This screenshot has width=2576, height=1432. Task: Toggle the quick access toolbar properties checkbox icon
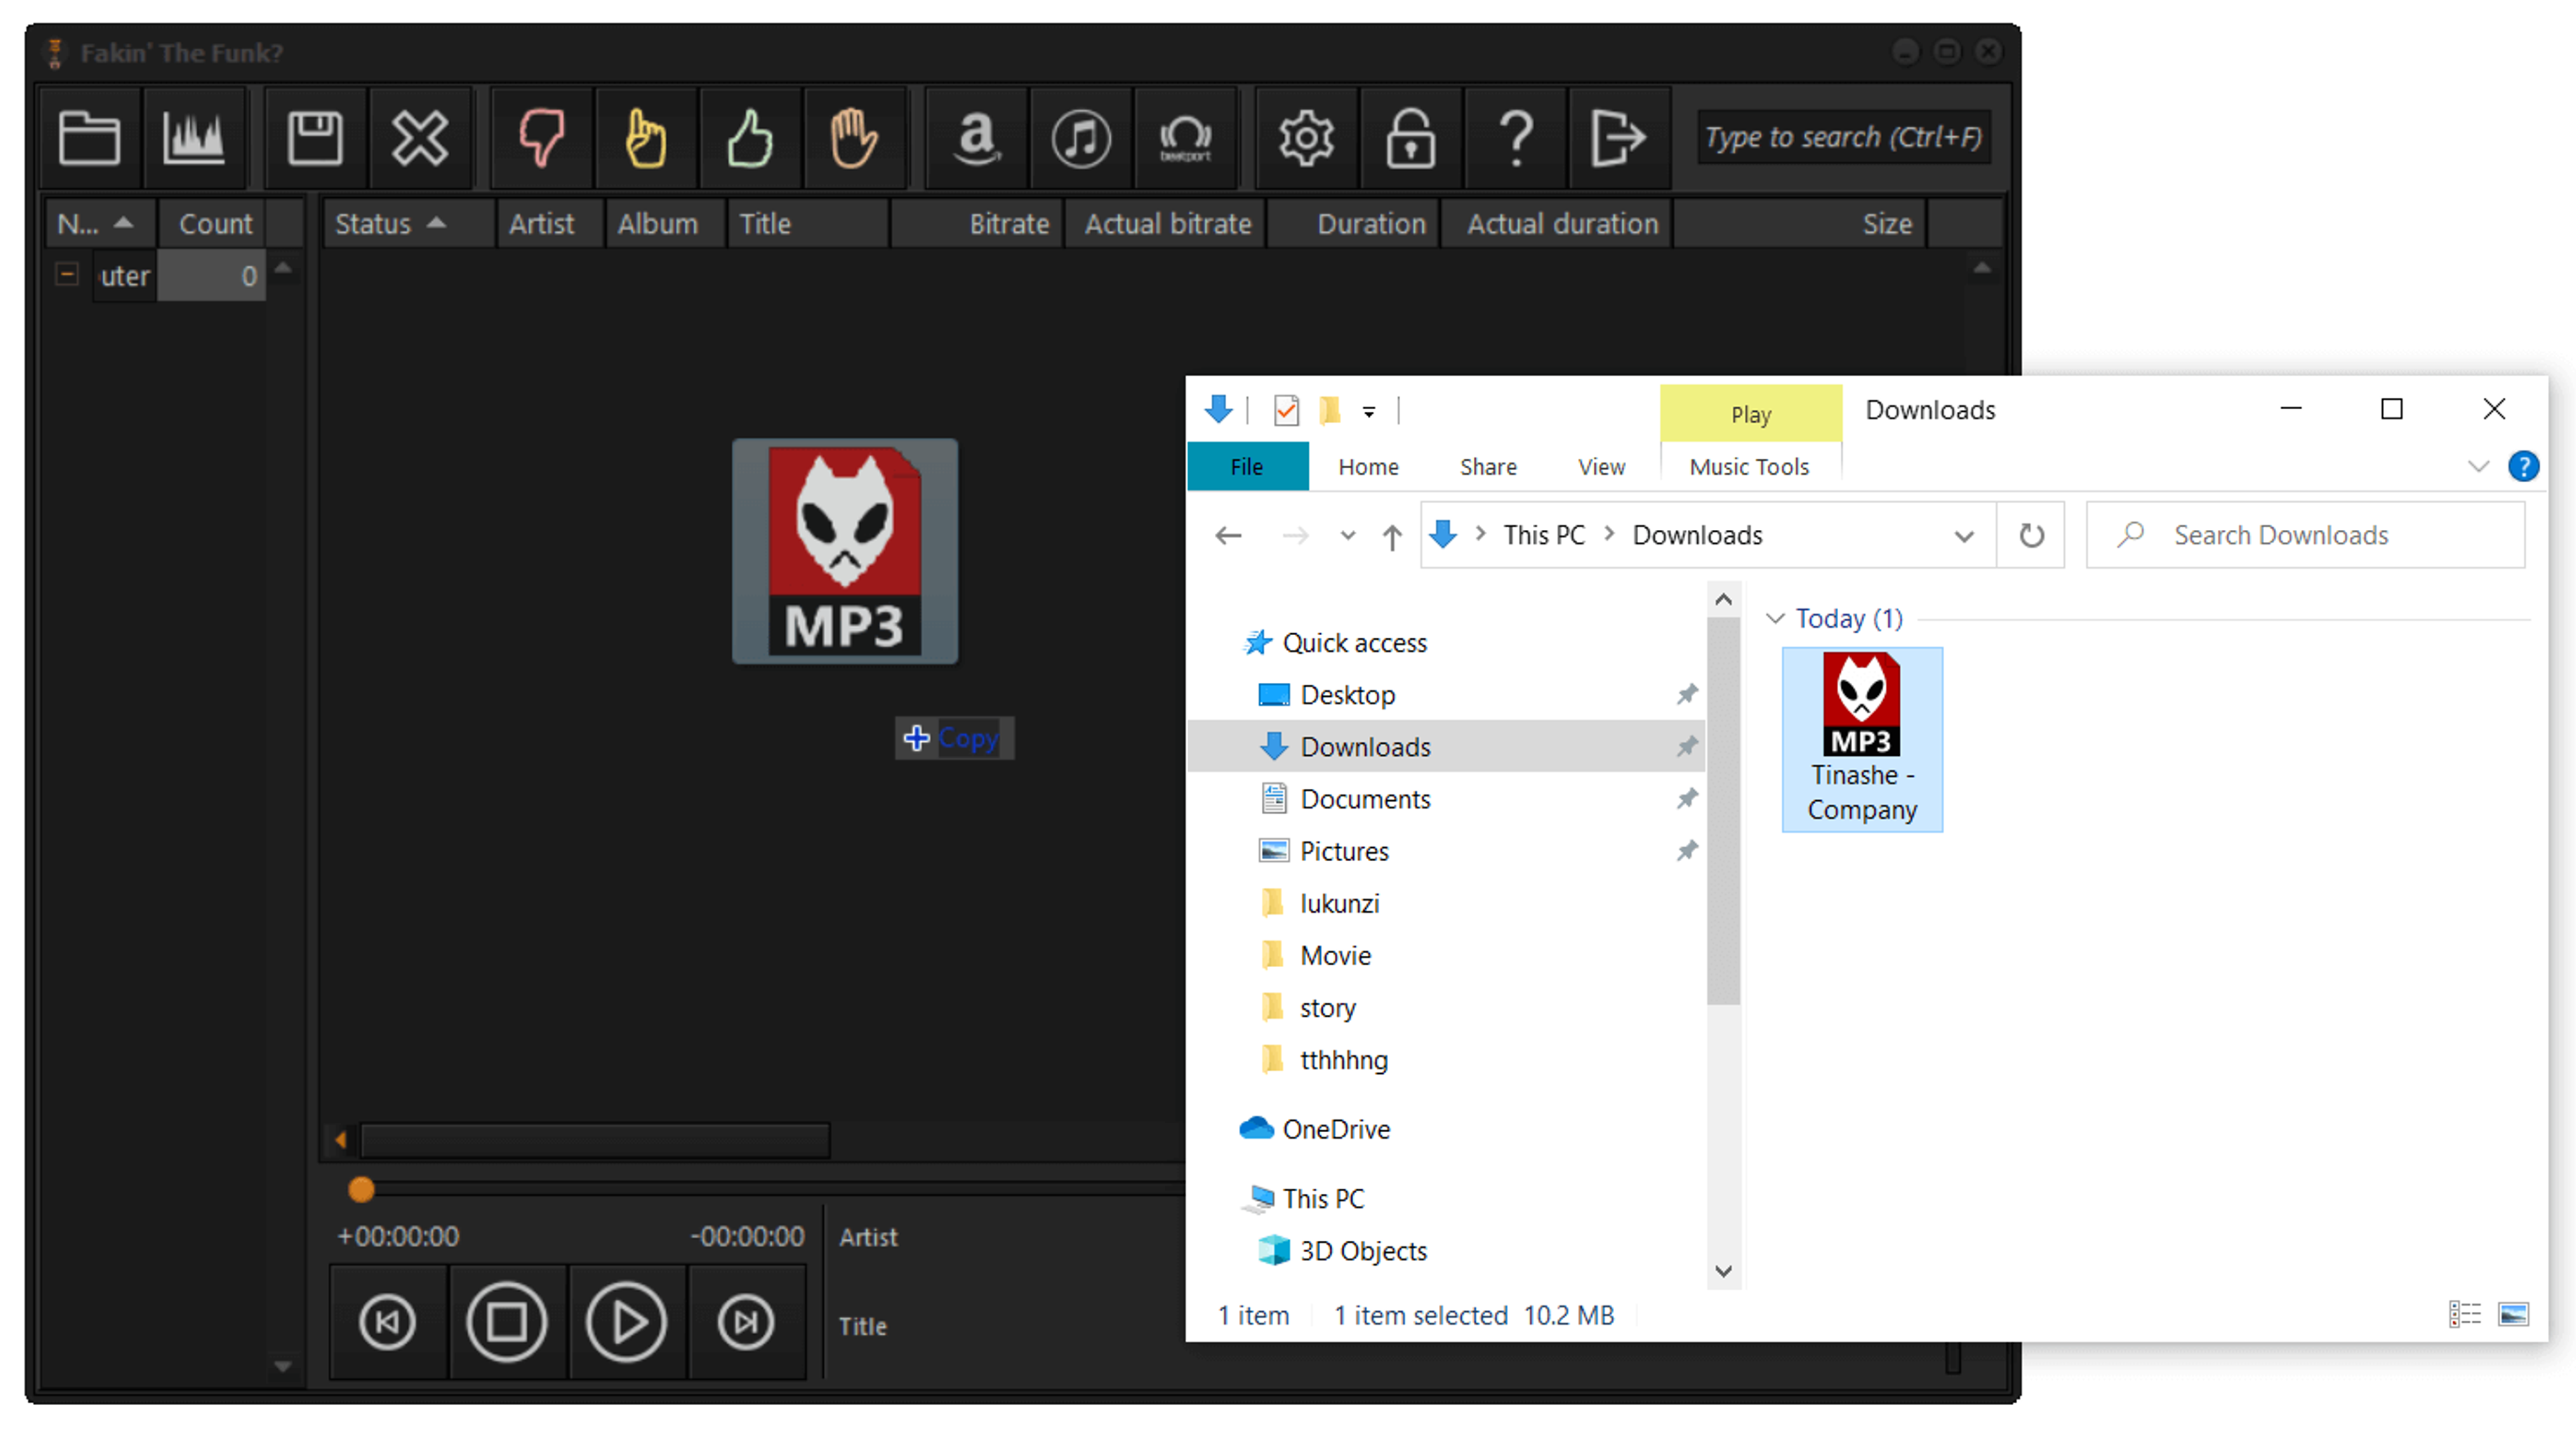[1286, 410]
